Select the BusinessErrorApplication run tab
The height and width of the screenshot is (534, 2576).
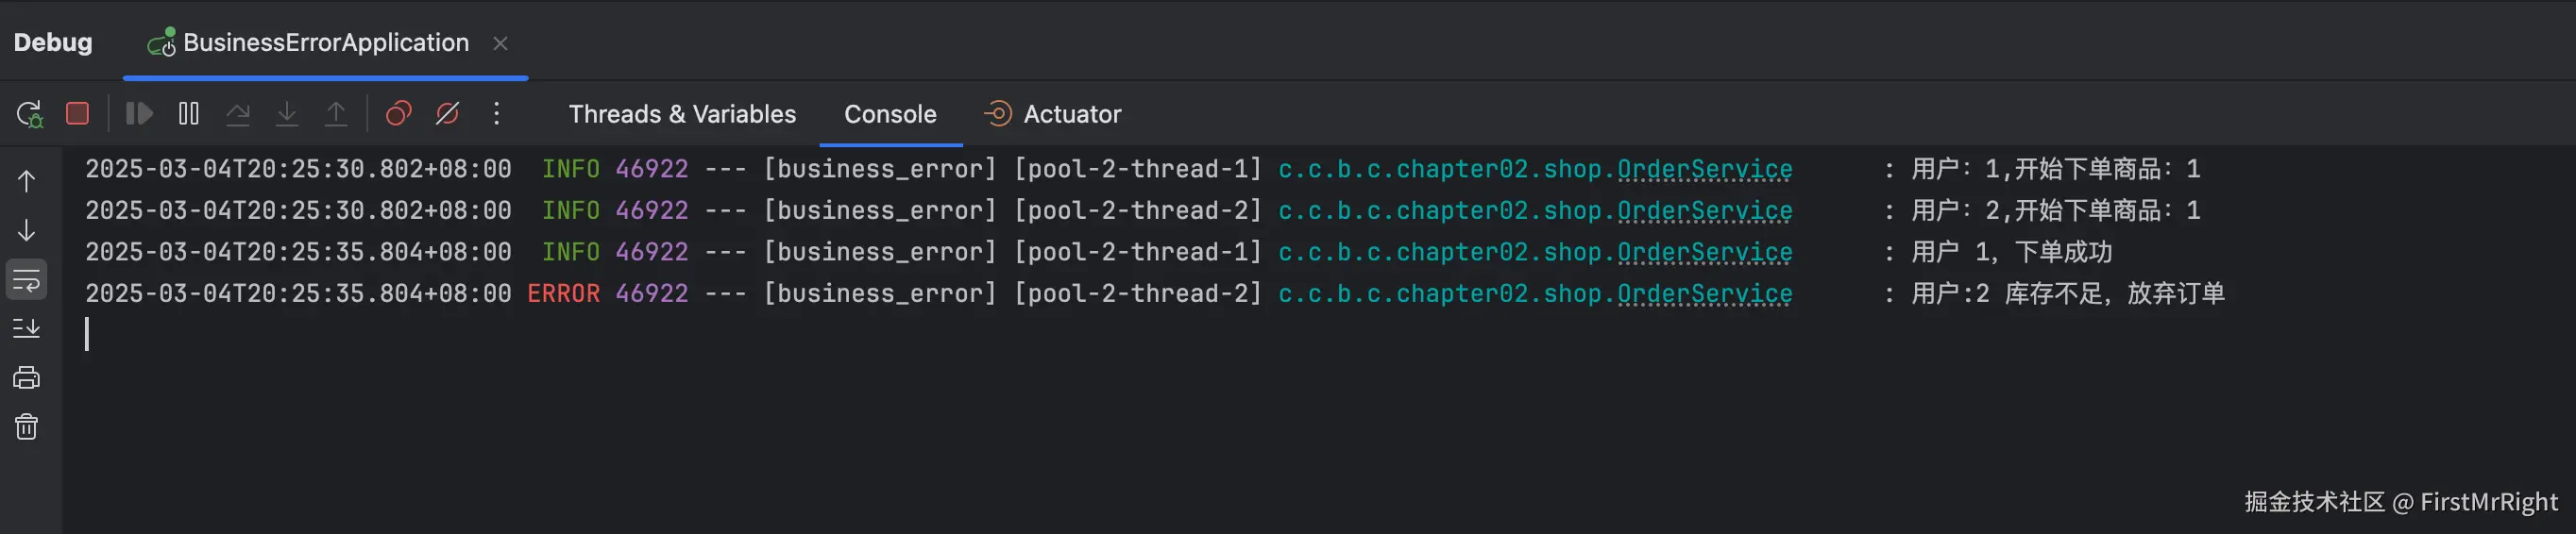tap(310, 43)
